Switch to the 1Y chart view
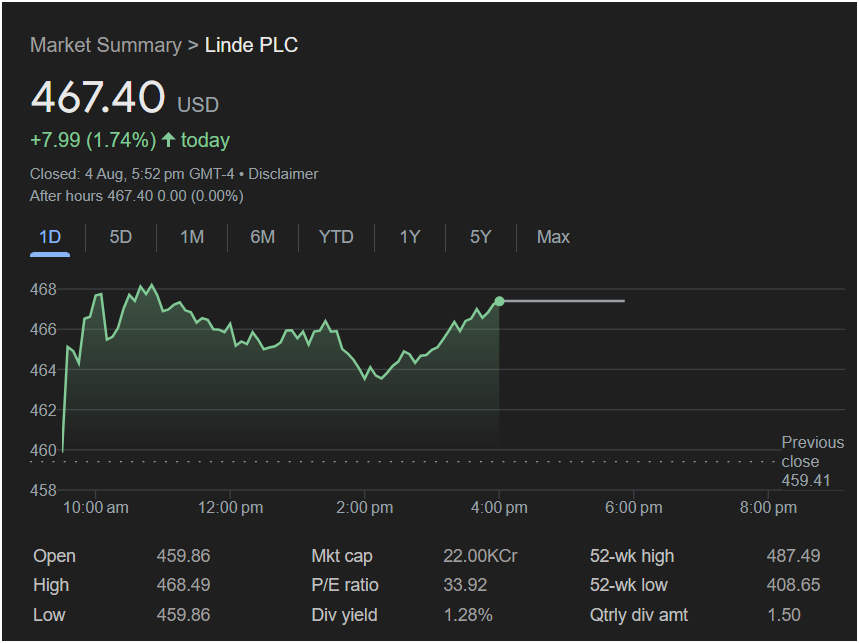This screenshot has height=643, width=859. (x=409, y=237)
